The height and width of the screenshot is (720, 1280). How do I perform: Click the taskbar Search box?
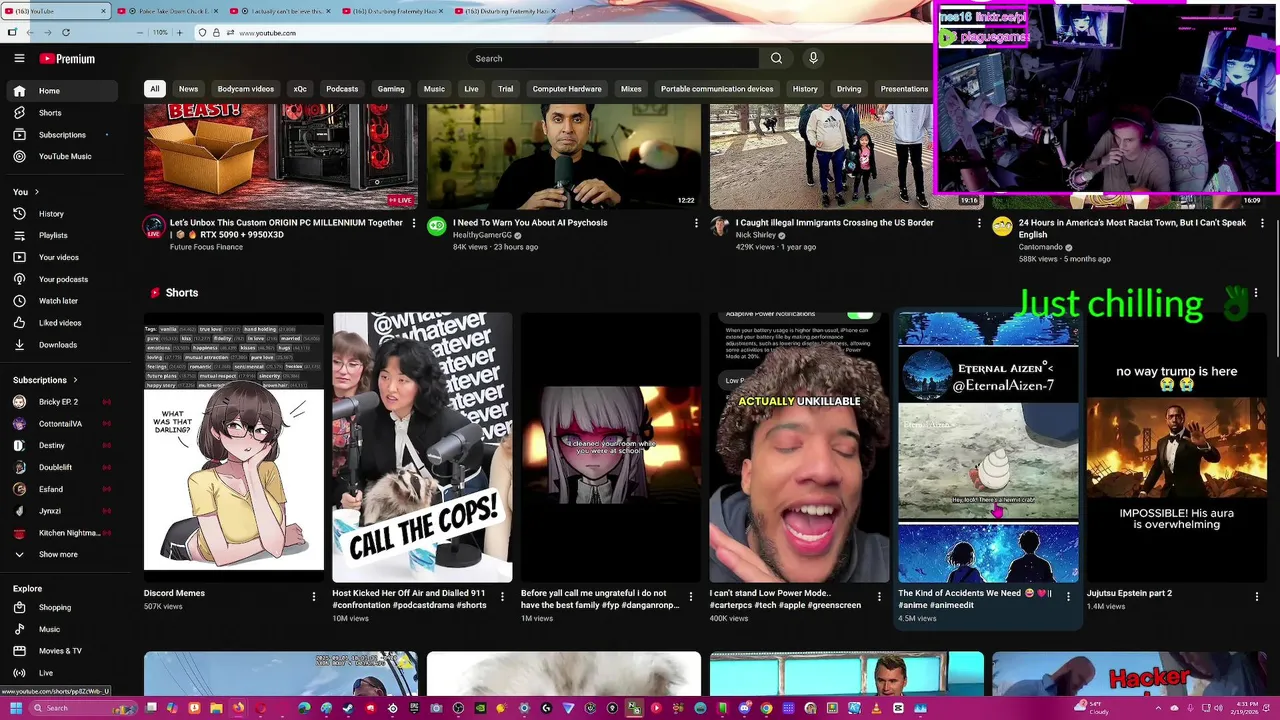click(82, 708)
